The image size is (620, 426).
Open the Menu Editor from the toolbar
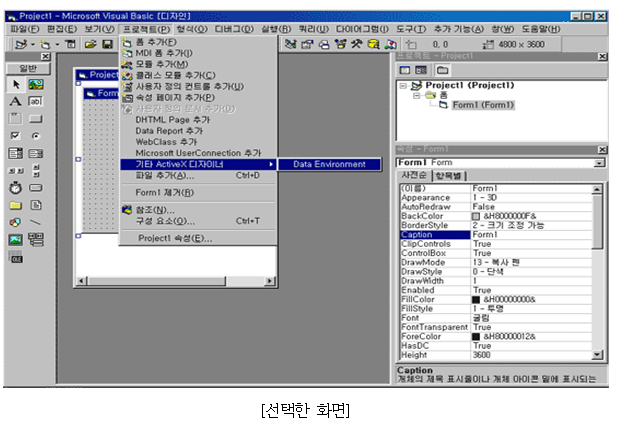click(70, 44)
